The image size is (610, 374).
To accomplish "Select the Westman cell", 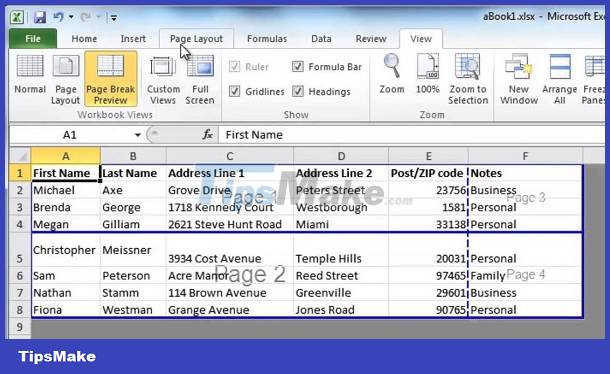I will [x=133, y=310].
